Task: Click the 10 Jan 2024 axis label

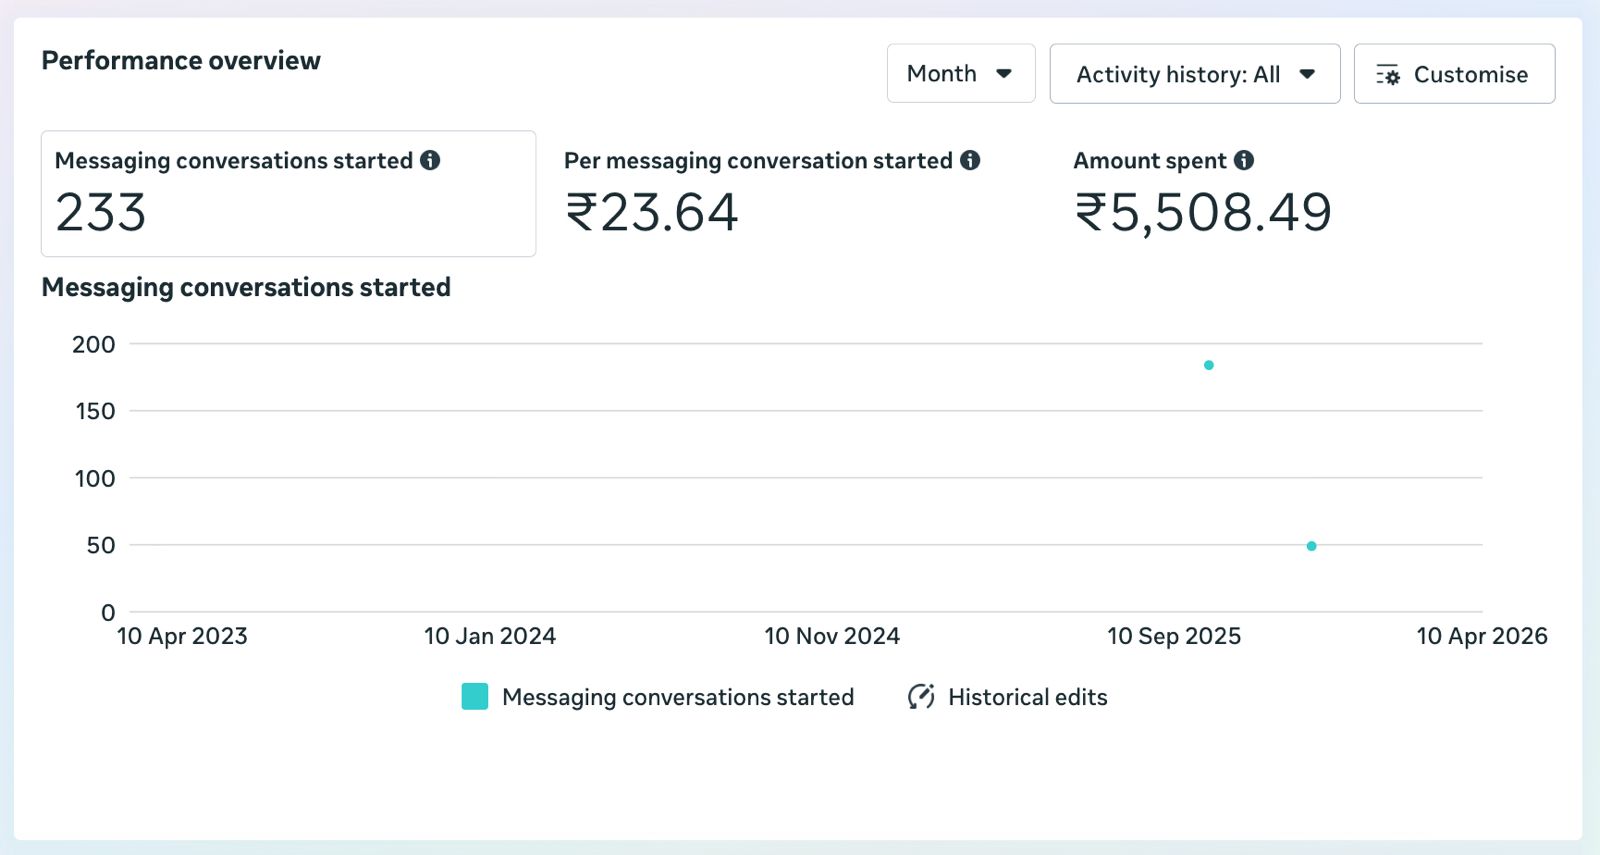Action: pos(490,636)
